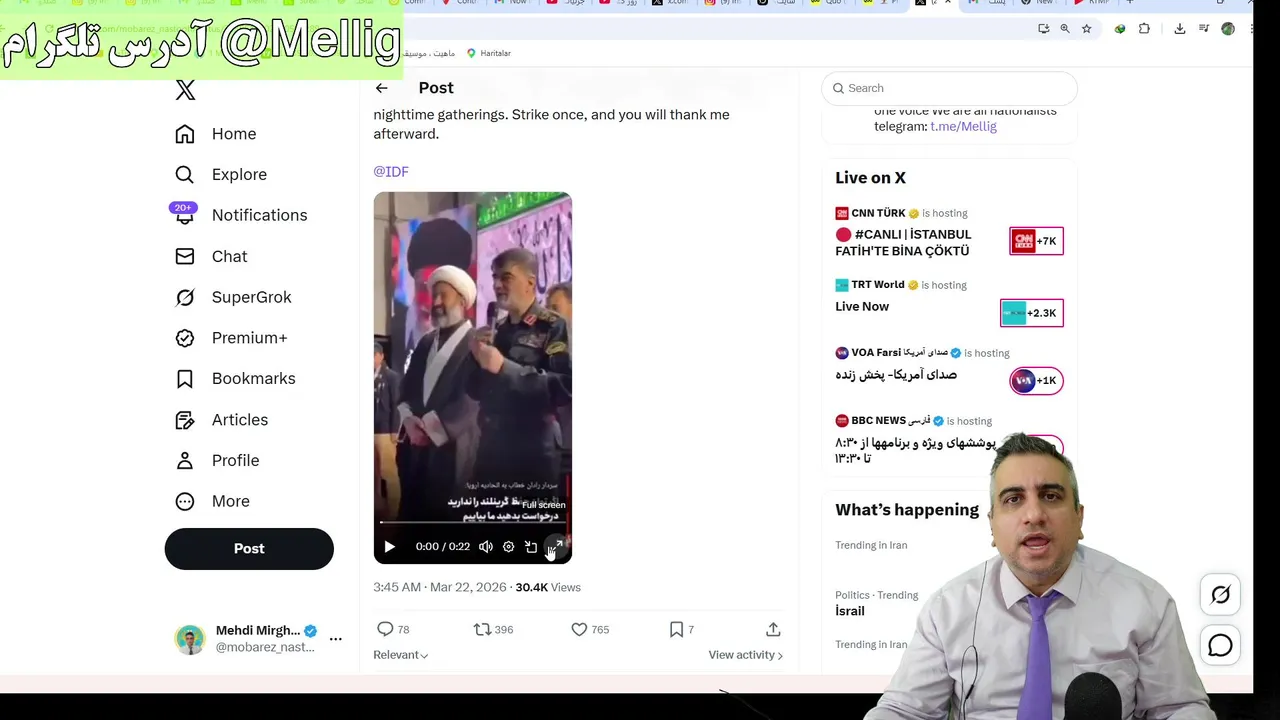Bookmark the post with 7 bookmarks
Viewport: 1280px width, 720px height.
681,629
